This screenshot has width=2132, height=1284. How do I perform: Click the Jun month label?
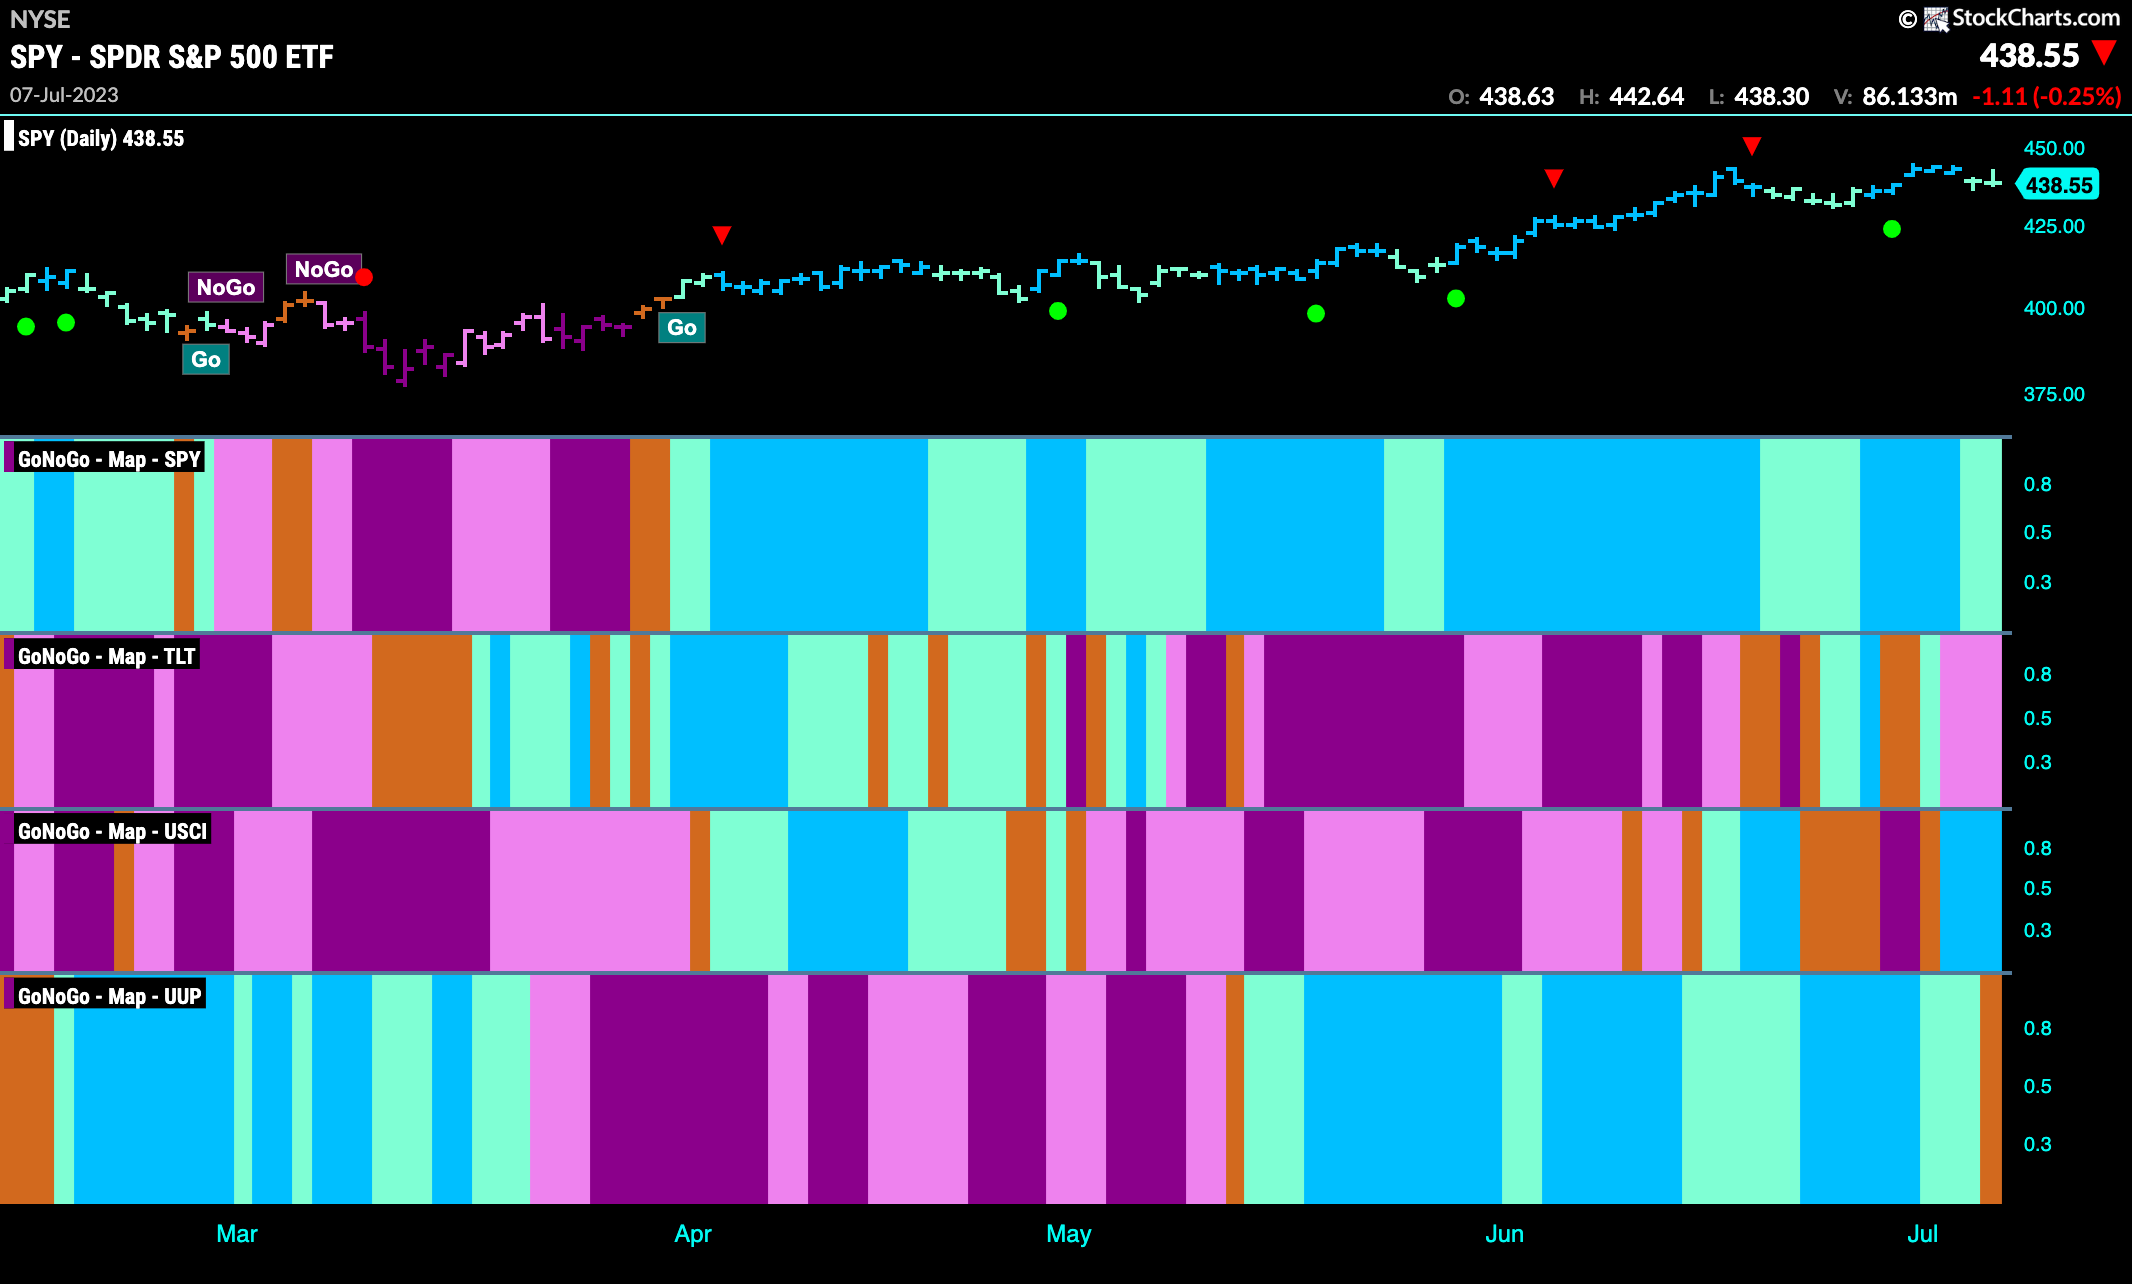pyautogui.click(x=1505, y=1234)
